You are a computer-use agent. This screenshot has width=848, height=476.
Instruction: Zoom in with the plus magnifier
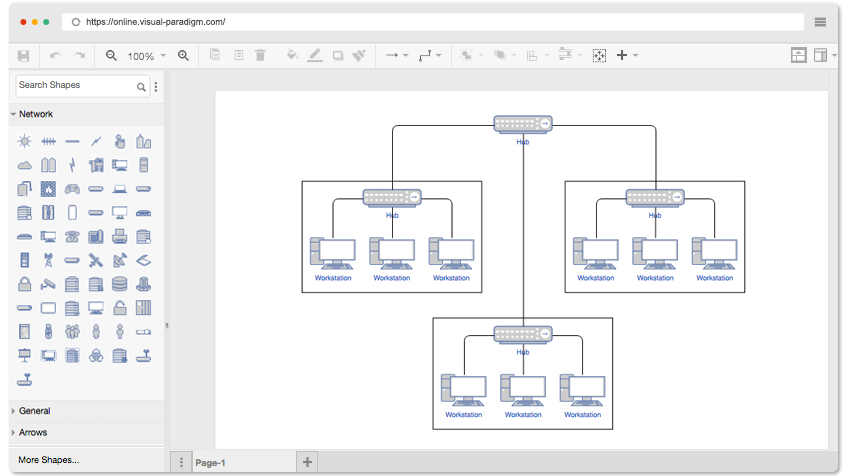[183, 55]
